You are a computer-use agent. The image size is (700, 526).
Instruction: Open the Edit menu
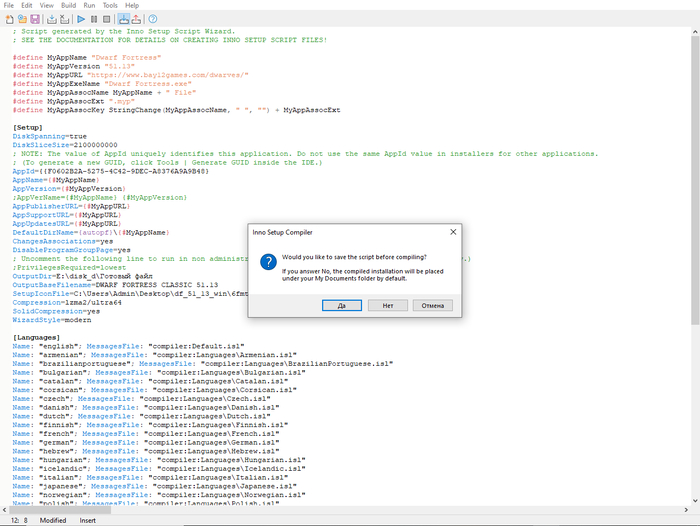point(27,5)
